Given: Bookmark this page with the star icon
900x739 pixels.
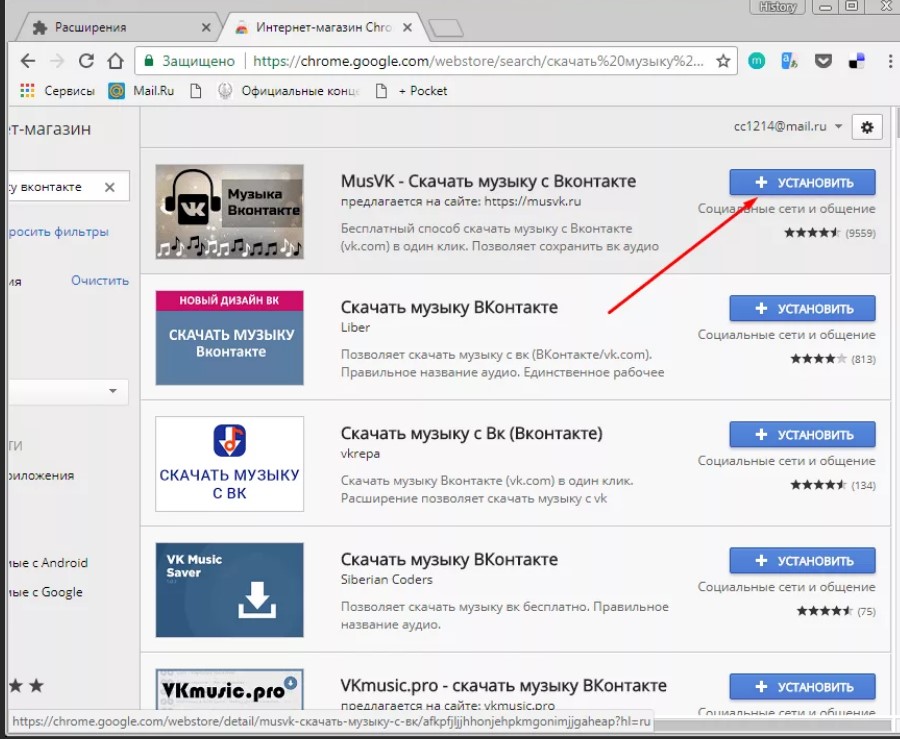Looking at the screenshot, I should 723,60.
